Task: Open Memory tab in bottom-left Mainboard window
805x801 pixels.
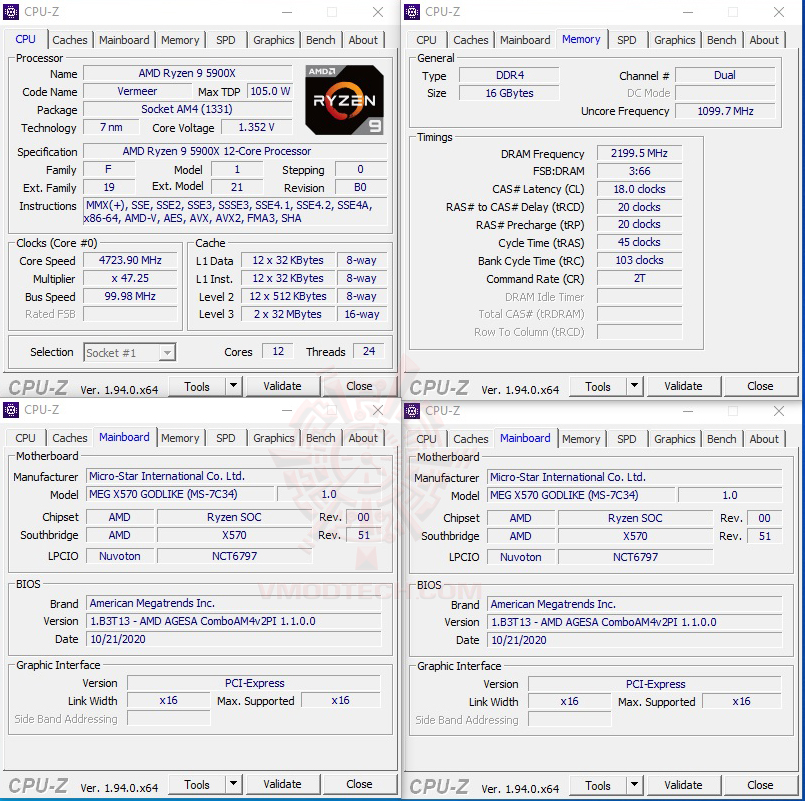Action: coord(180,438)
